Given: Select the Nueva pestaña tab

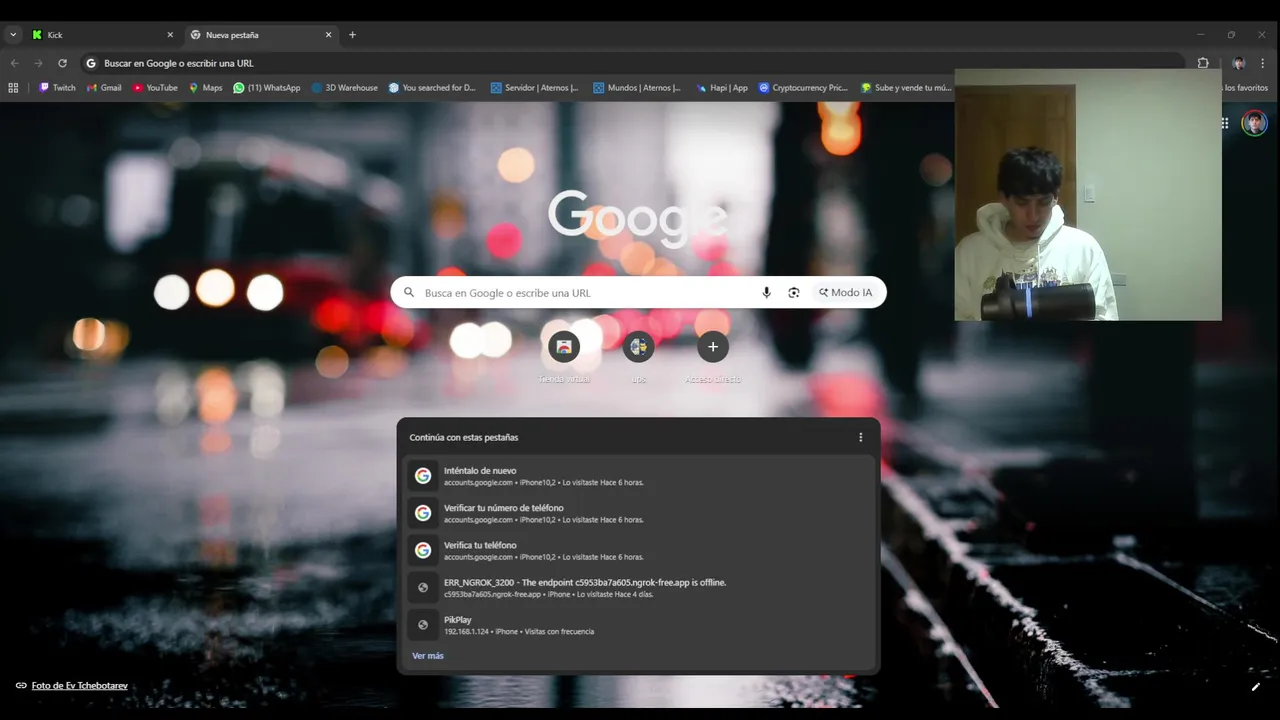Looking at the screenshot, I should coord(262,35).
